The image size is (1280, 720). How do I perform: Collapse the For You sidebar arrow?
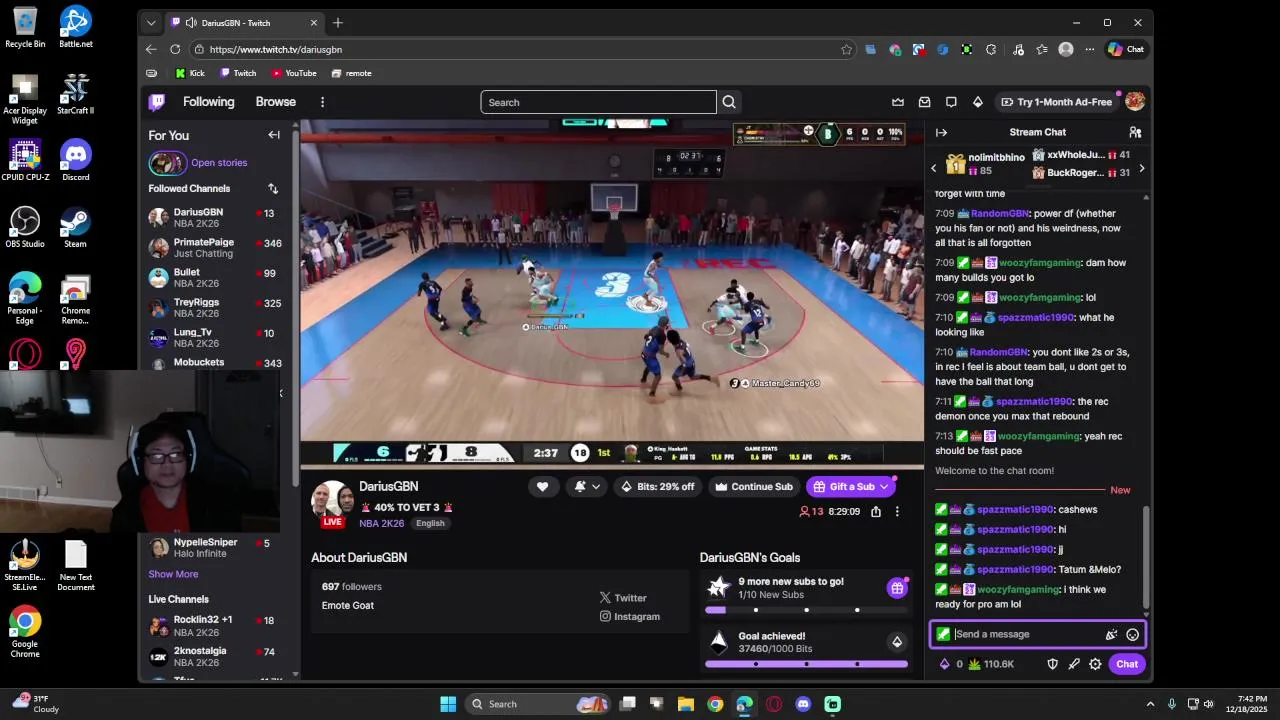(x=274, y=135)
